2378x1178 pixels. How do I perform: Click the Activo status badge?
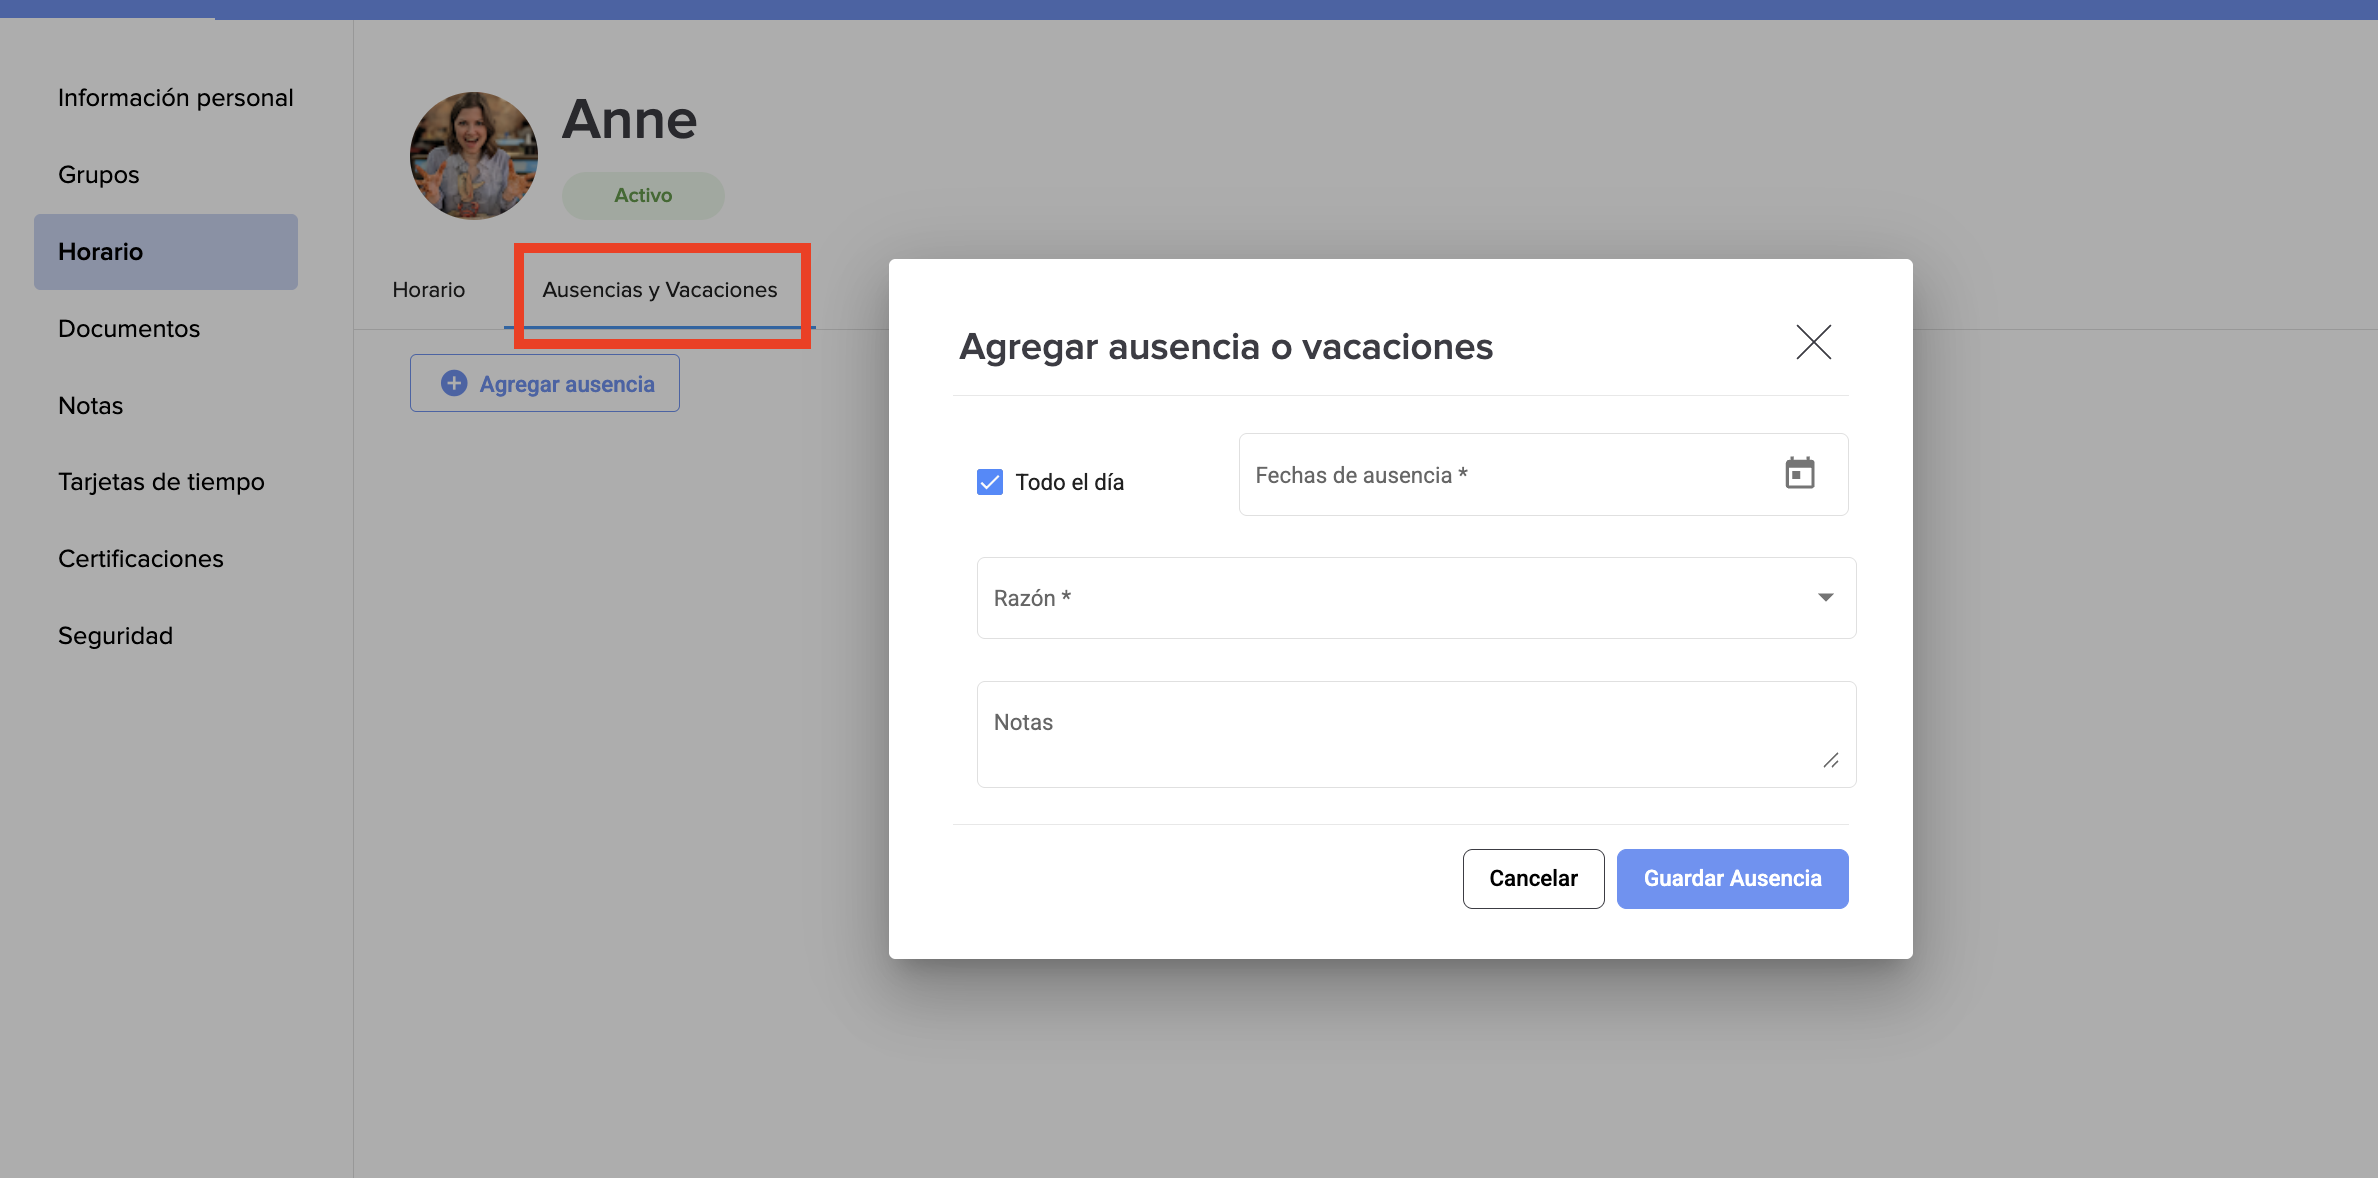[x=642, y=195]
